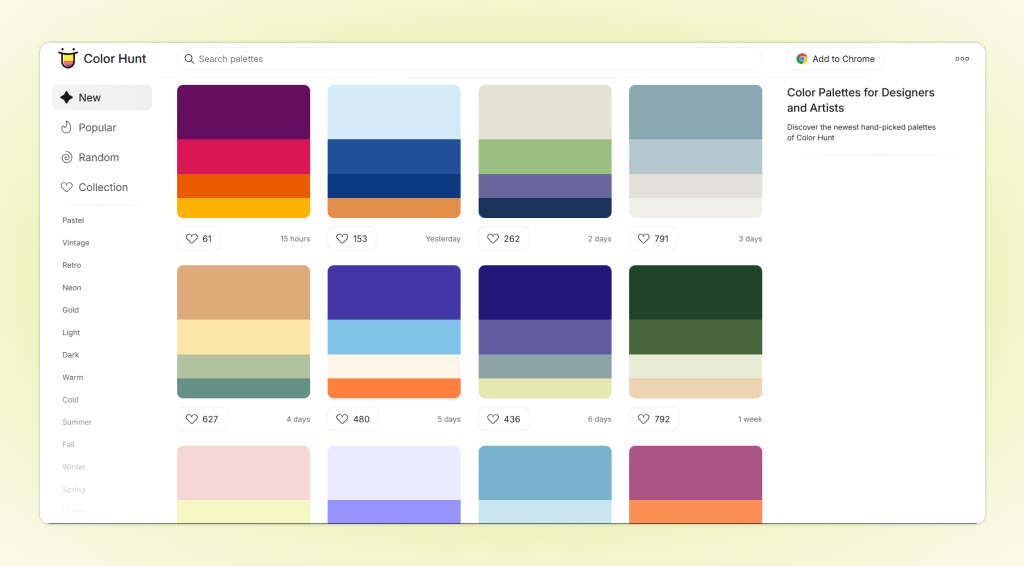Filter palettes by Dark tag

[x=71, y=355]
